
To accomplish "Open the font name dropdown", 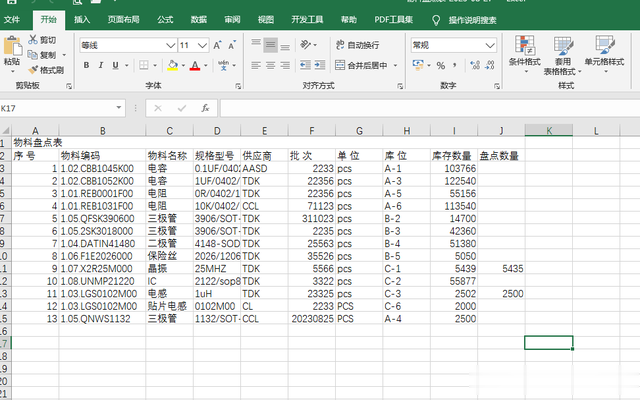I will pyautogui.click(x=171, y=45).
